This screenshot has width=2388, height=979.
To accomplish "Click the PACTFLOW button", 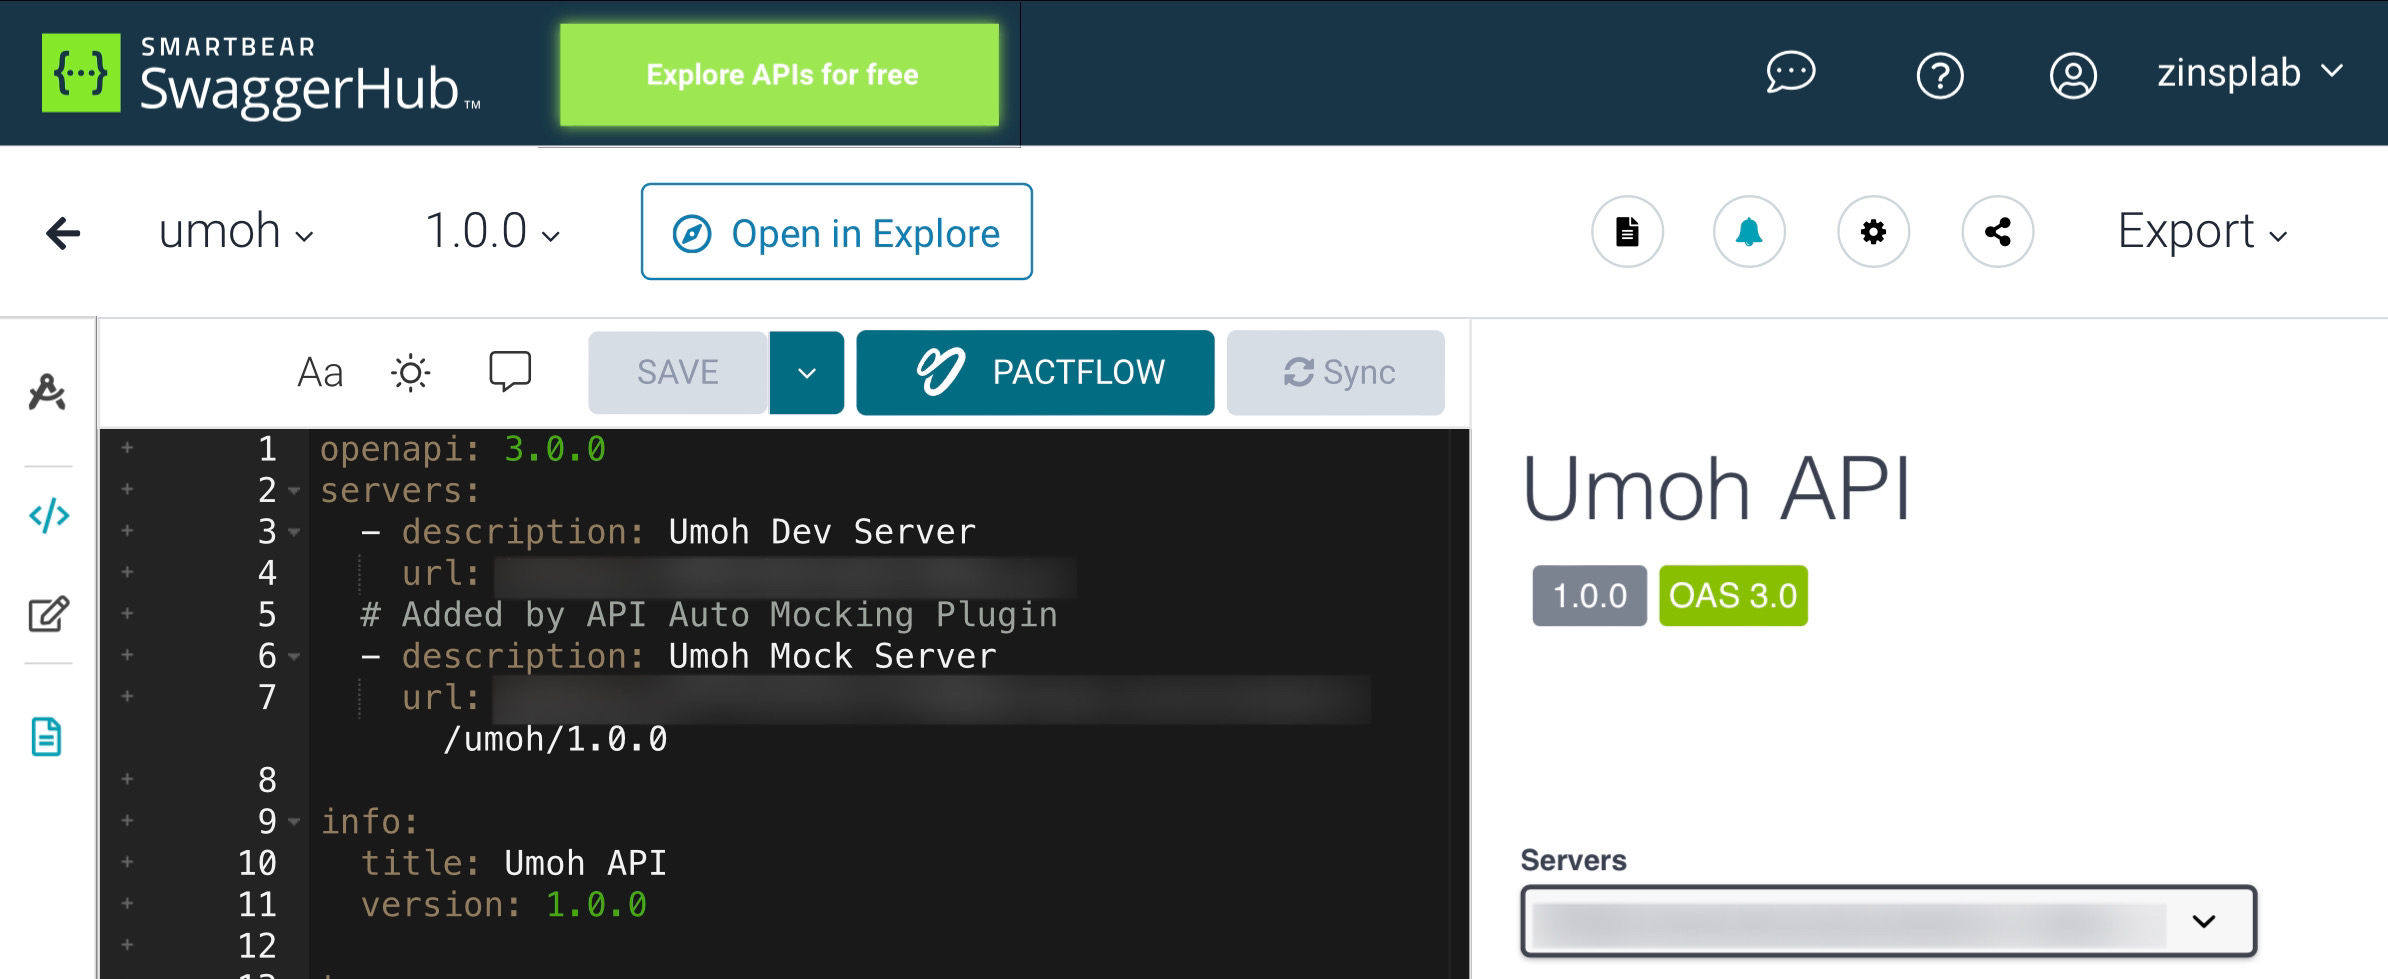I will pyautogui.click(x=1035, y=372).
